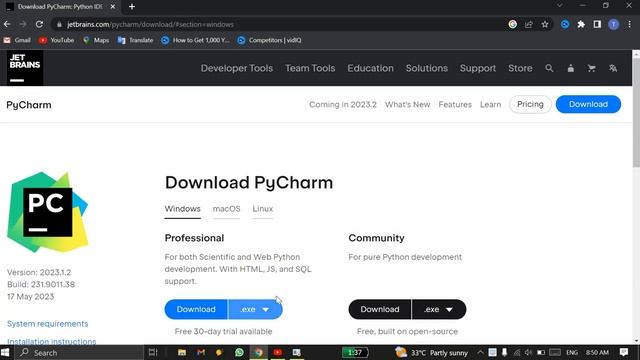Expand the Community .exe installer dropdown

click(x=439, y=309)
